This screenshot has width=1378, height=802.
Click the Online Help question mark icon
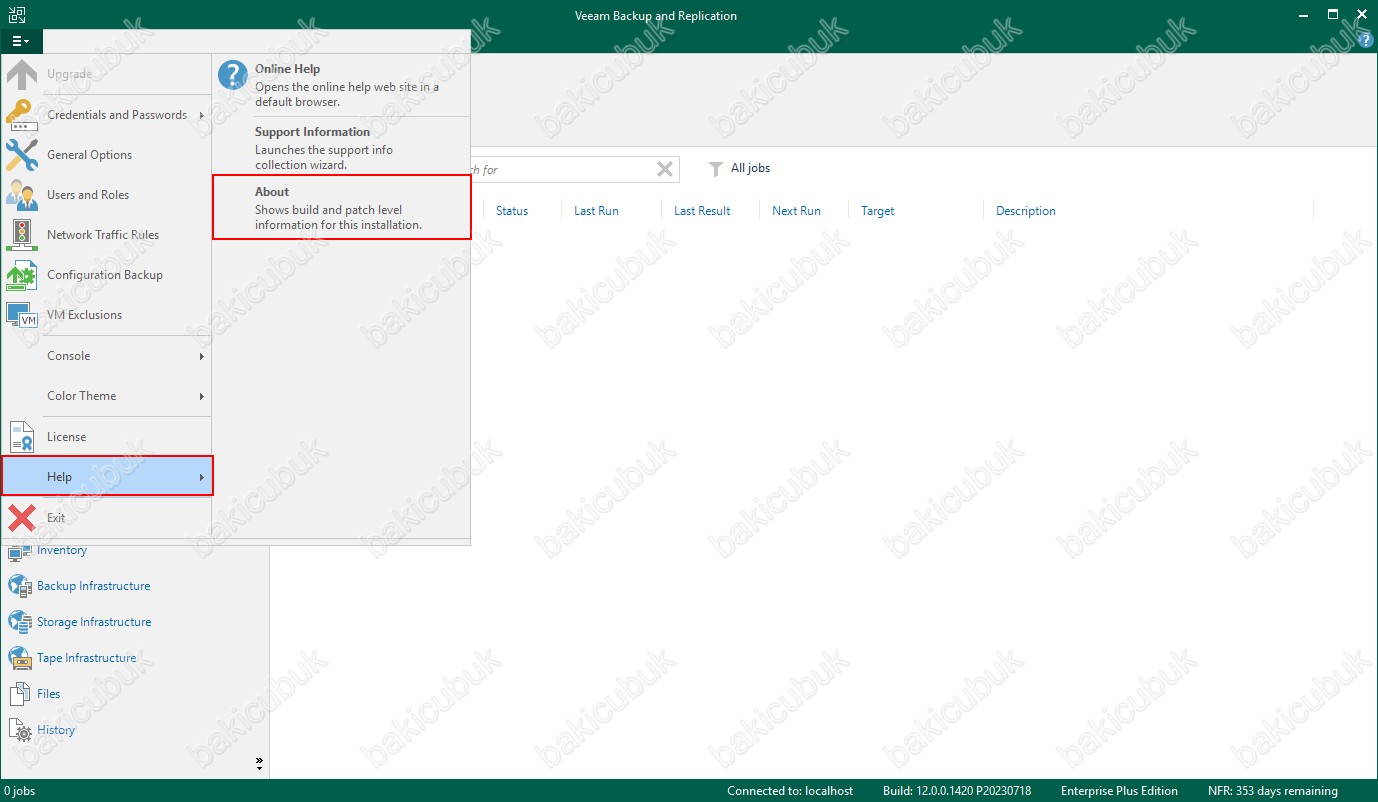(233, 76)
